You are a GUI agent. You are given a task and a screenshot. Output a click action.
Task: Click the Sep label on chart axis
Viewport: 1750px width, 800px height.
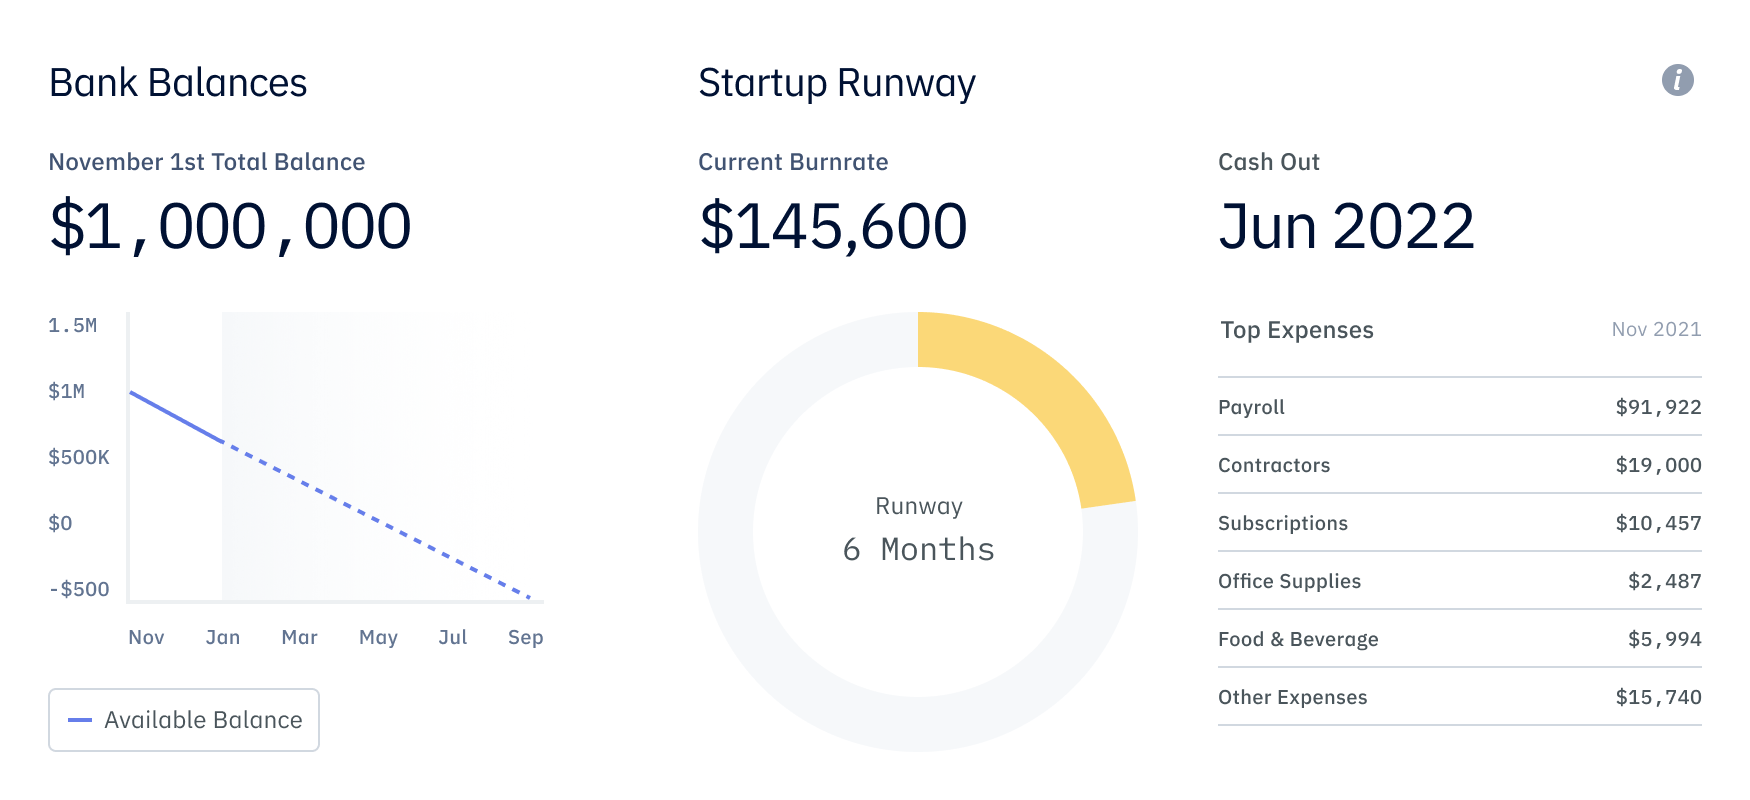pyautogui.click(x=525, y=637)
